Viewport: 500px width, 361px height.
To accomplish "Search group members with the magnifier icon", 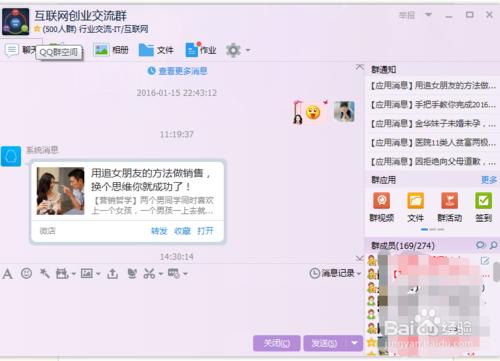I will click(493, 245).
